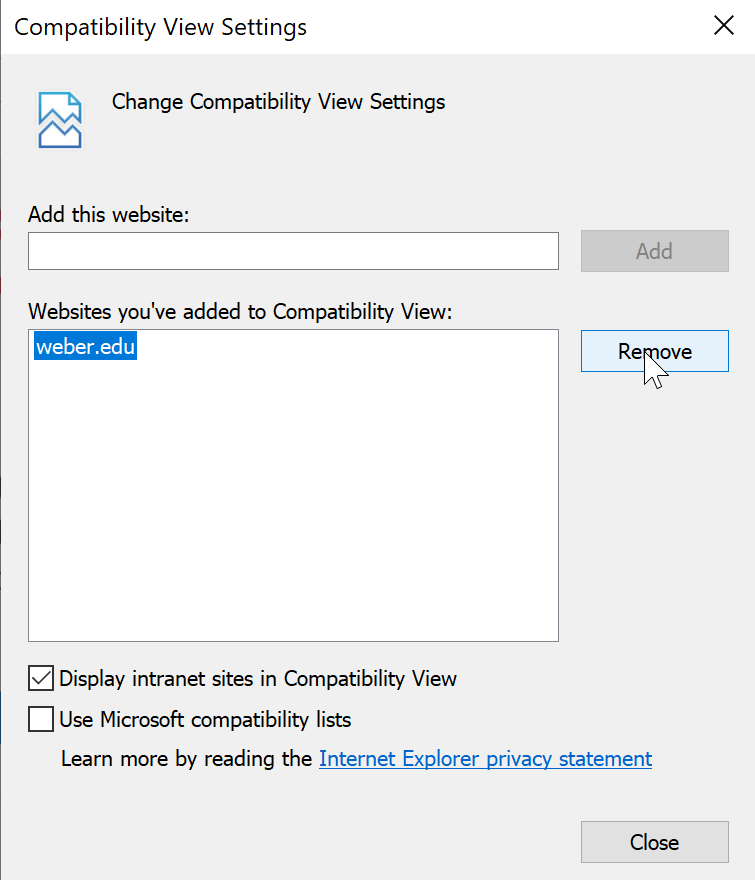Click the 'Add this website:' label
The image size is (755, 880).
click(108, 214)
